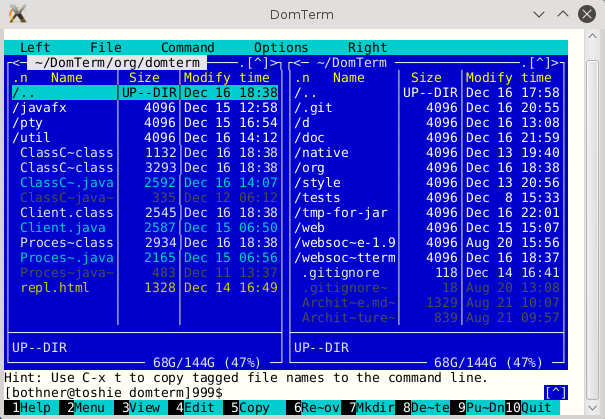
Task: Open the Right panel menu
Action: (367, 47)
